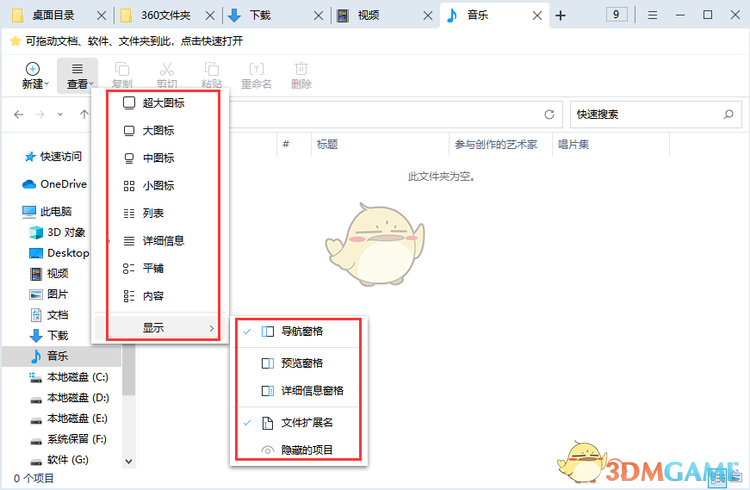Click the 剪切 (Cut) toolbar icon

point(167,76)
